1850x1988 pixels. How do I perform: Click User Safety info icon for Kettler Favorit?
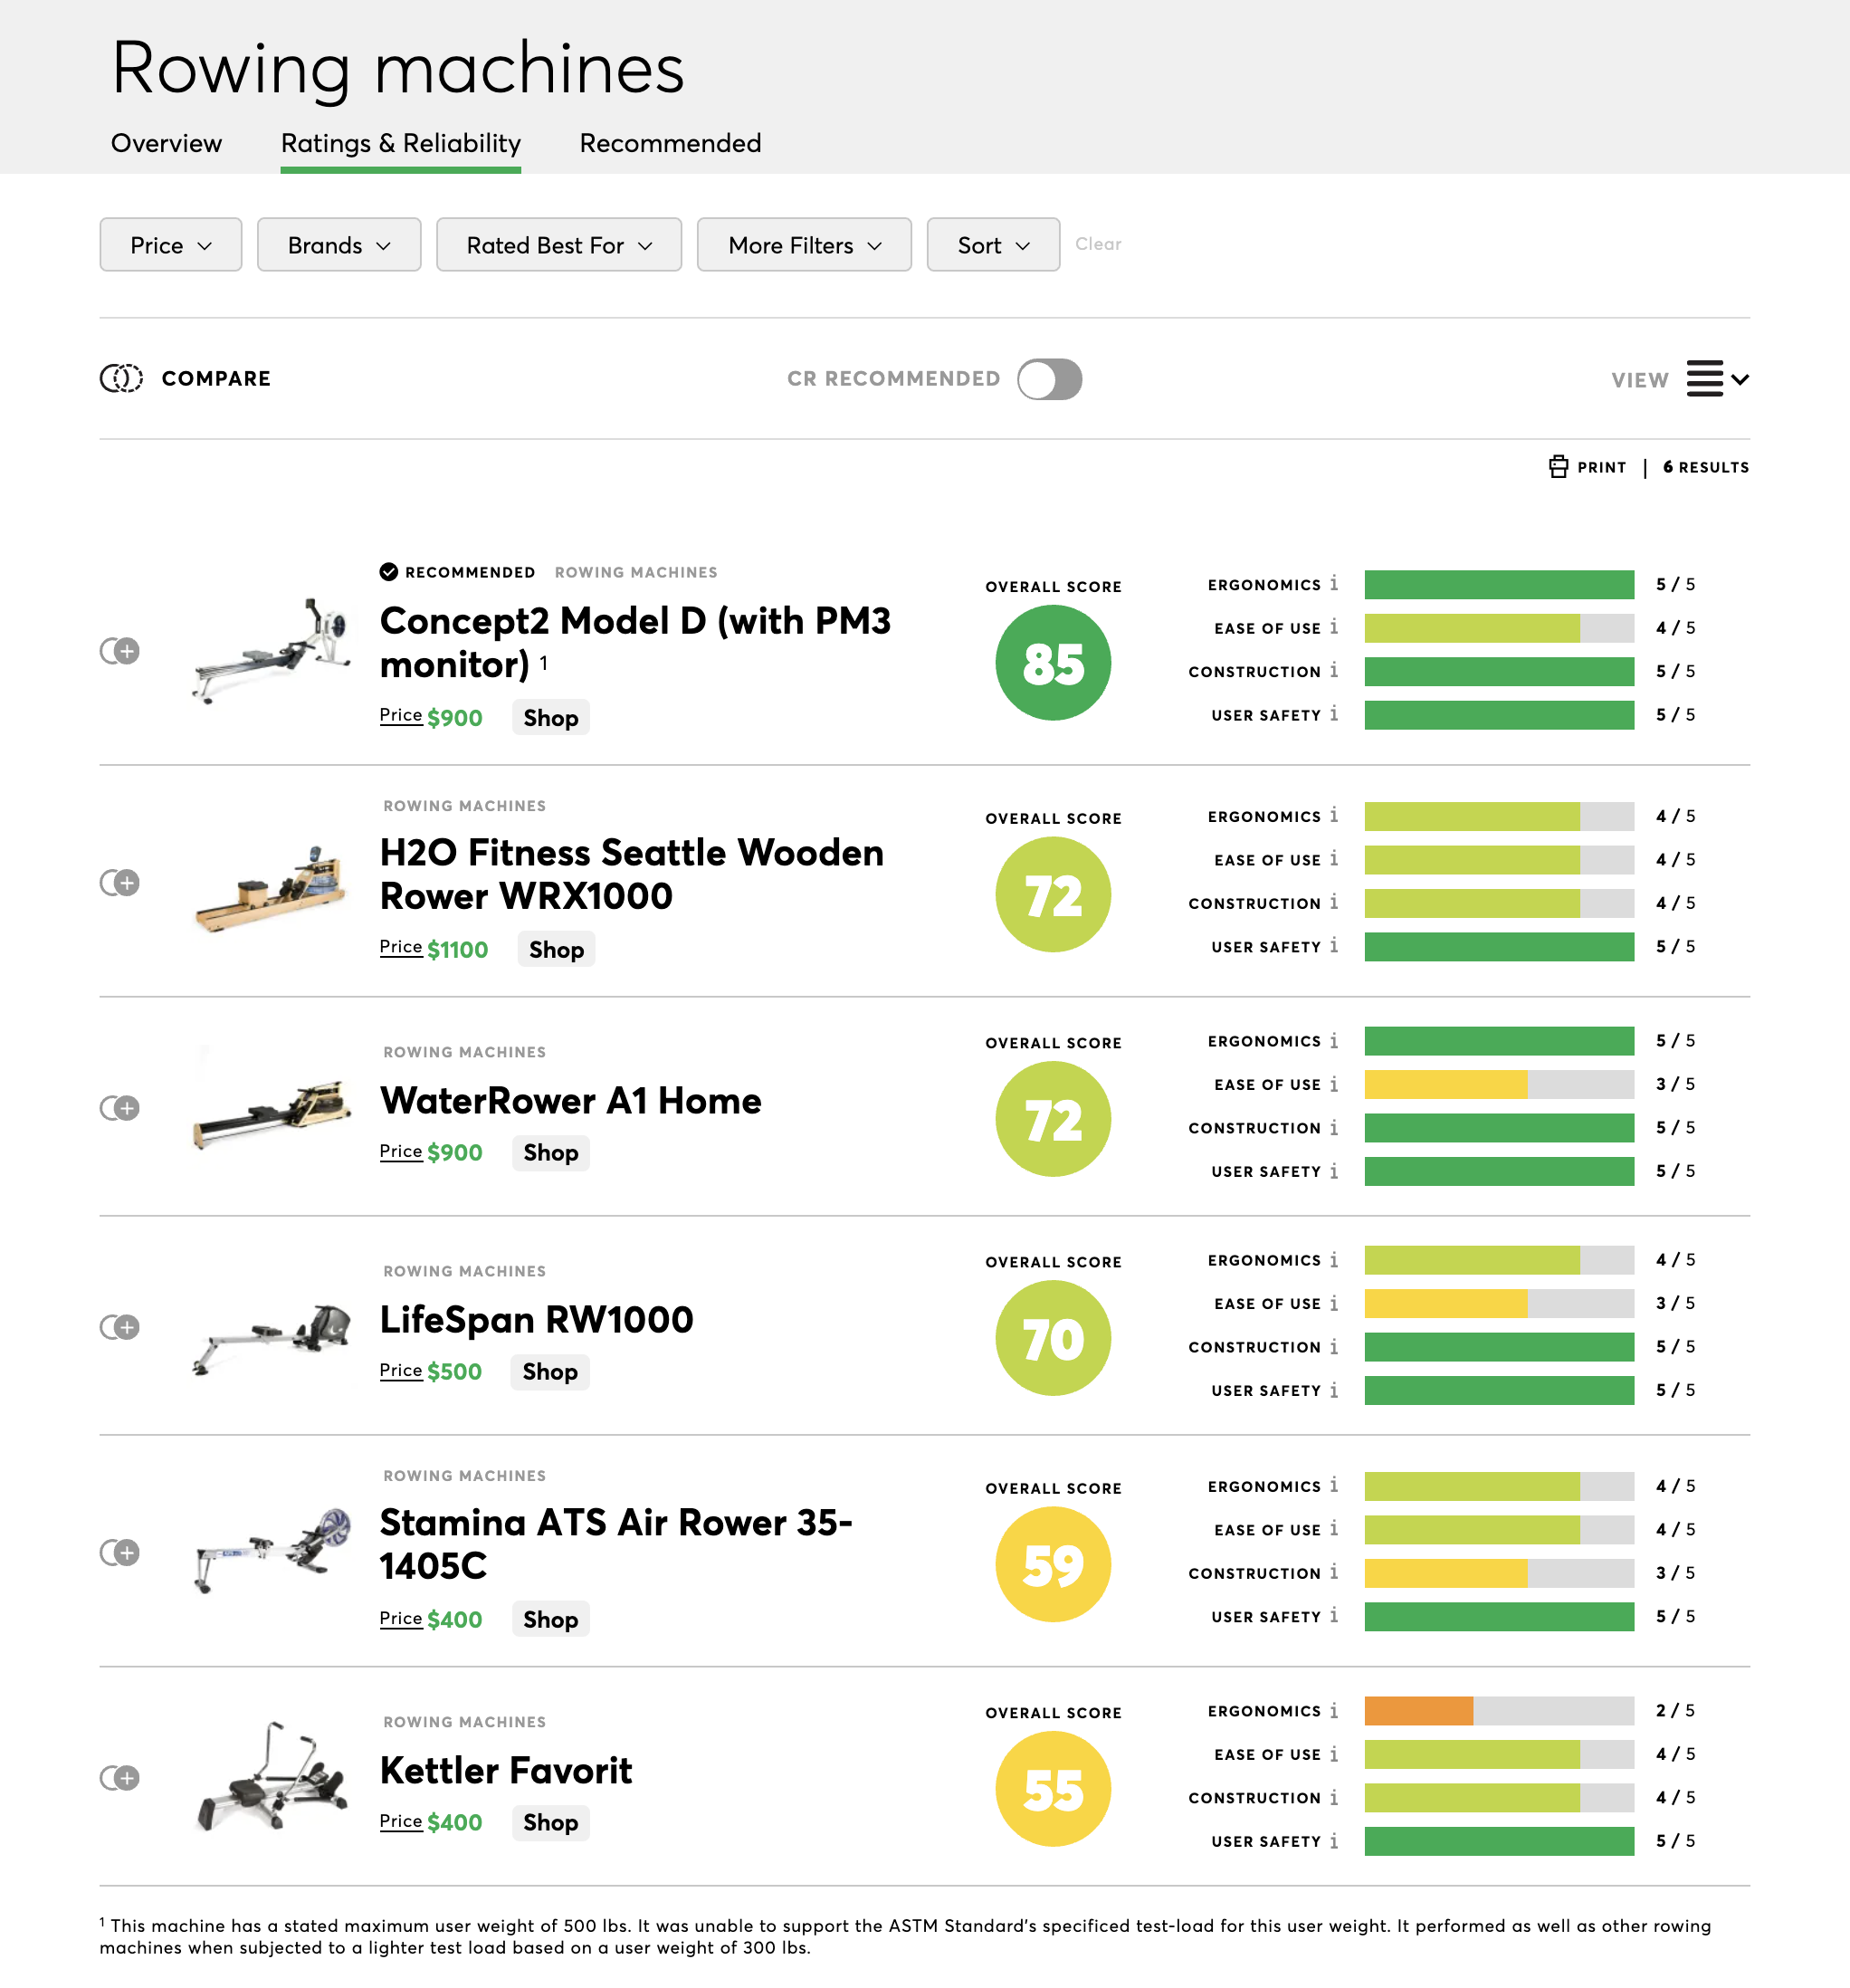pyautogui.click(x=1333, y=1840)
